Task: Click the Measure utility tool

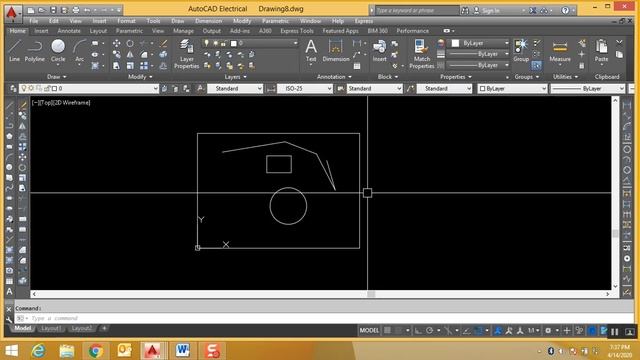Action: point(560,51)
